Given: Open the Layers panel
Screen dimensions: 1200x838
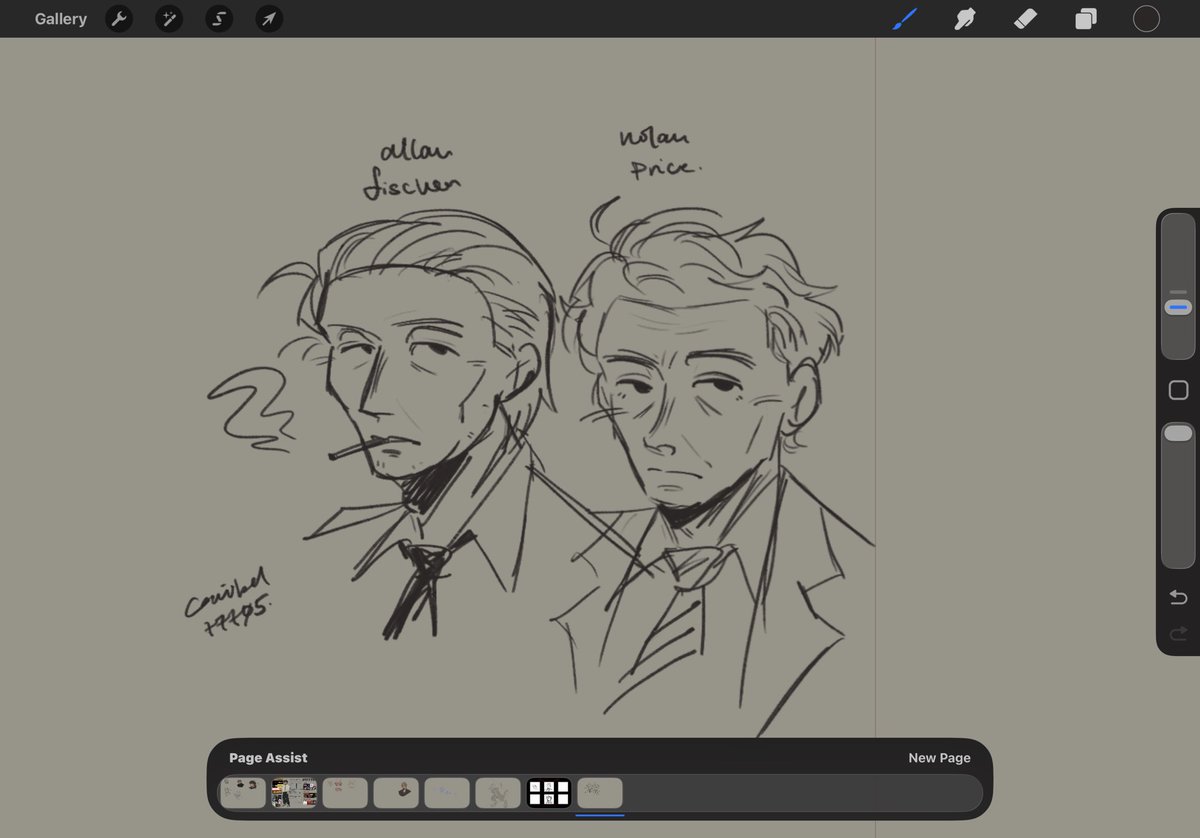Looking at the screenshot, I should tap(1086, 19).
